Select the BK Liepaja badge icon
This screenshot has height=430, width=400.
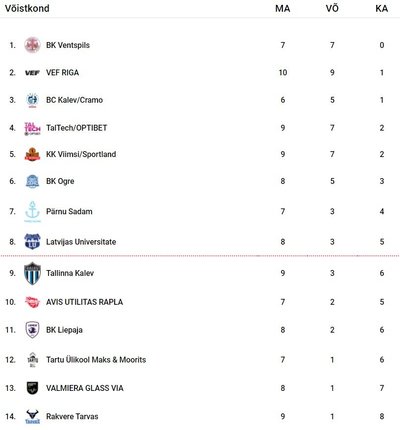pyautogui.click(x=32, y=330)
